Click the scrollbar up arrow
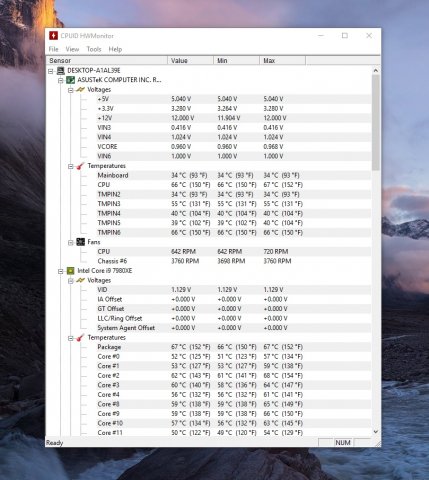Screen dimensions: 429x480 click(376, 70)
